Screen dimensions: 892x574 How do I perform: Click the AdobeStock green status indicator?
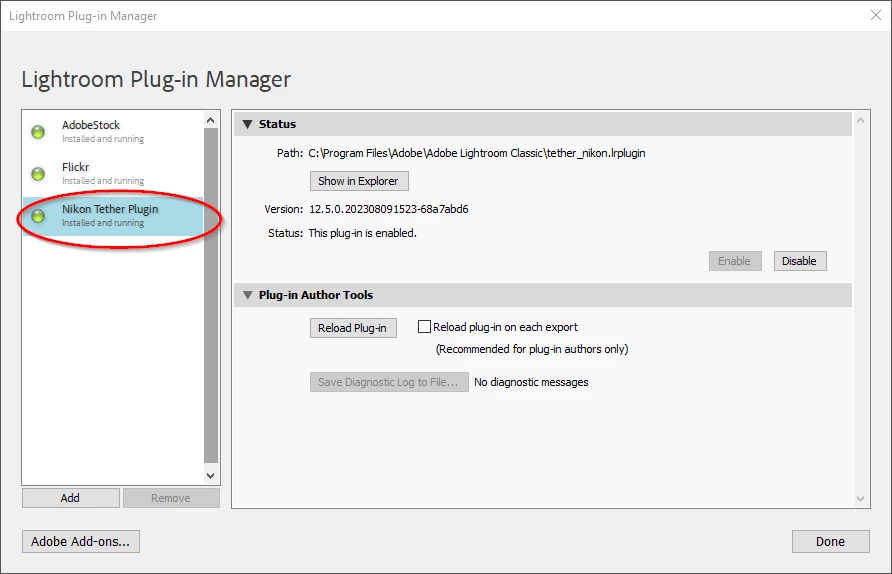click(x=38, y=132)
